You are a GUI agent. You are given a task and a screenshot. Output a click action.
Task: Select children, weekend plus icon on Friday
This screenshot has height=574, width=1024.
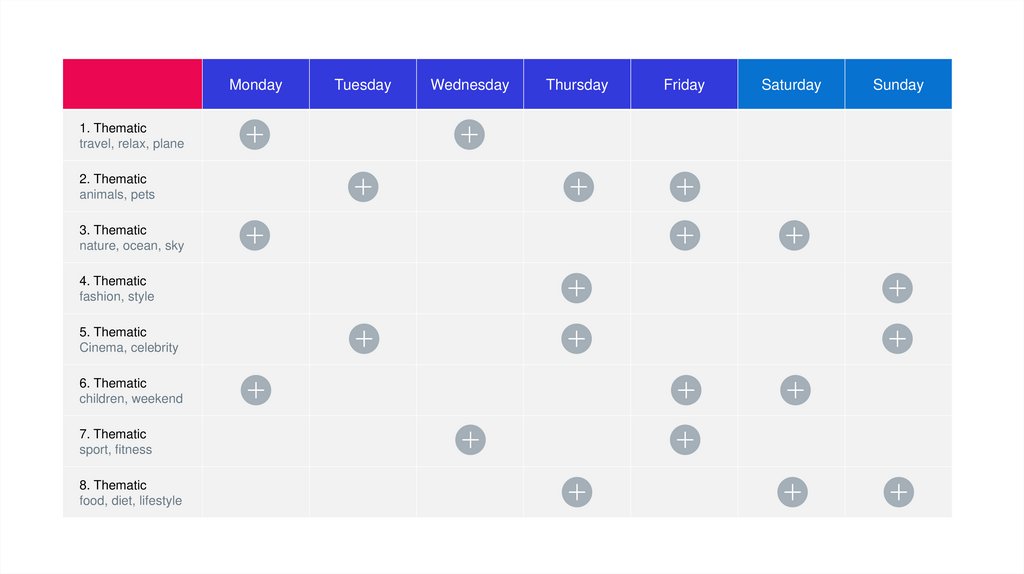point(686,390)
